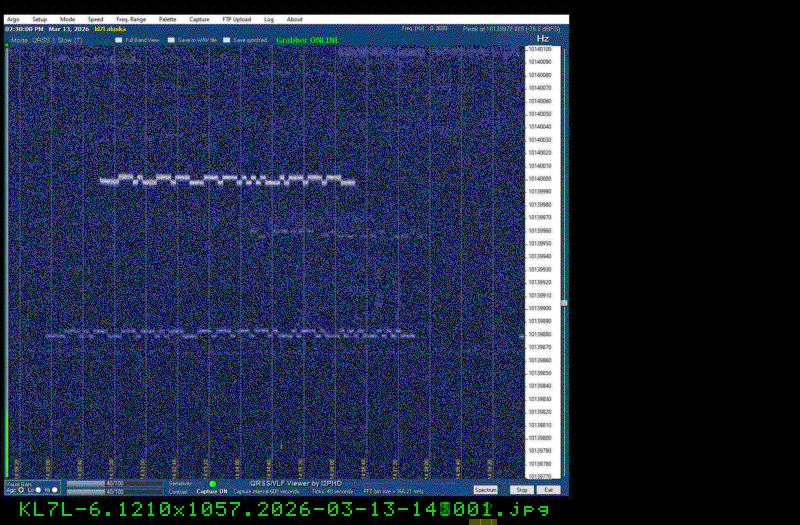Open the Mode menu

coord(67,19)
